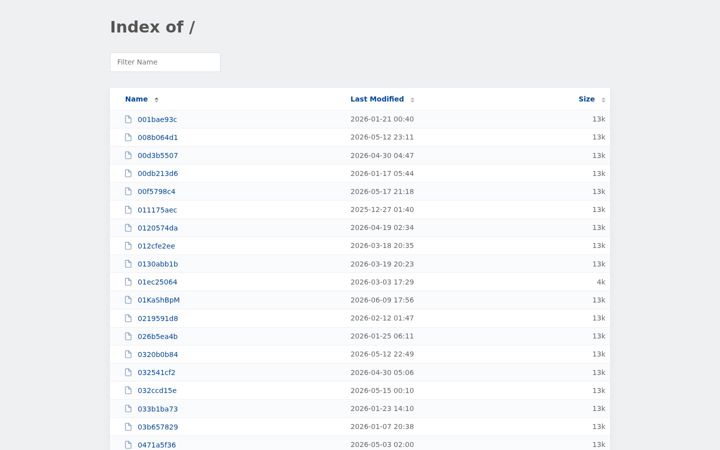
Task: Focus the Filter Name input field
Action: click(x=165, y=62)
